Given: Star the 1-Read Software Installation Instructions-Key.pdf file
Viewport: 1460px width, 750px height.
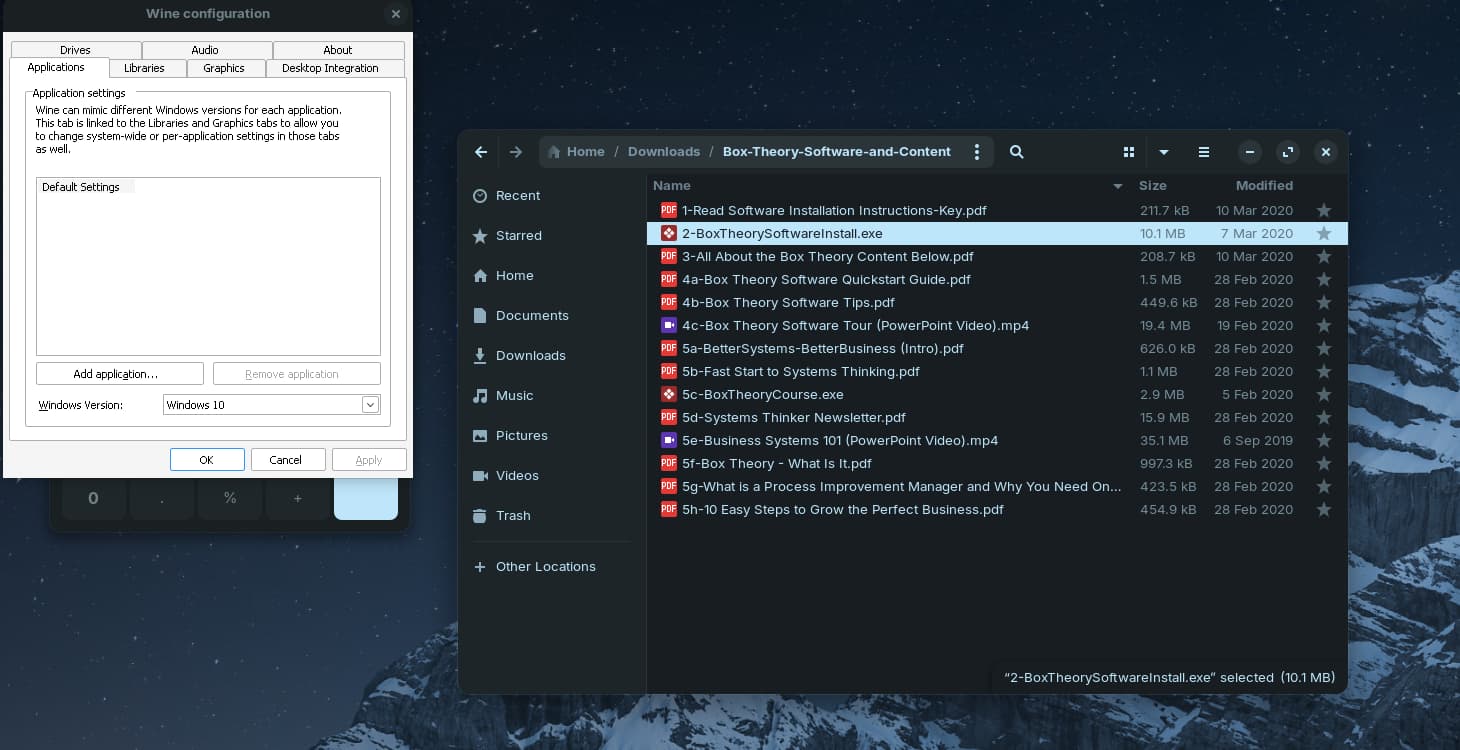Looking at the screenshot, I should pos(1324,211).
